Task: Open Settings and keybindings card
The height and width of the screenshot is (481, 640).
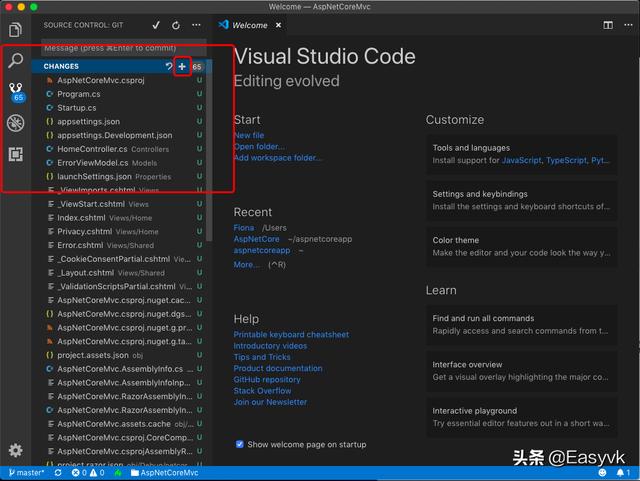Action: [521, 200]
